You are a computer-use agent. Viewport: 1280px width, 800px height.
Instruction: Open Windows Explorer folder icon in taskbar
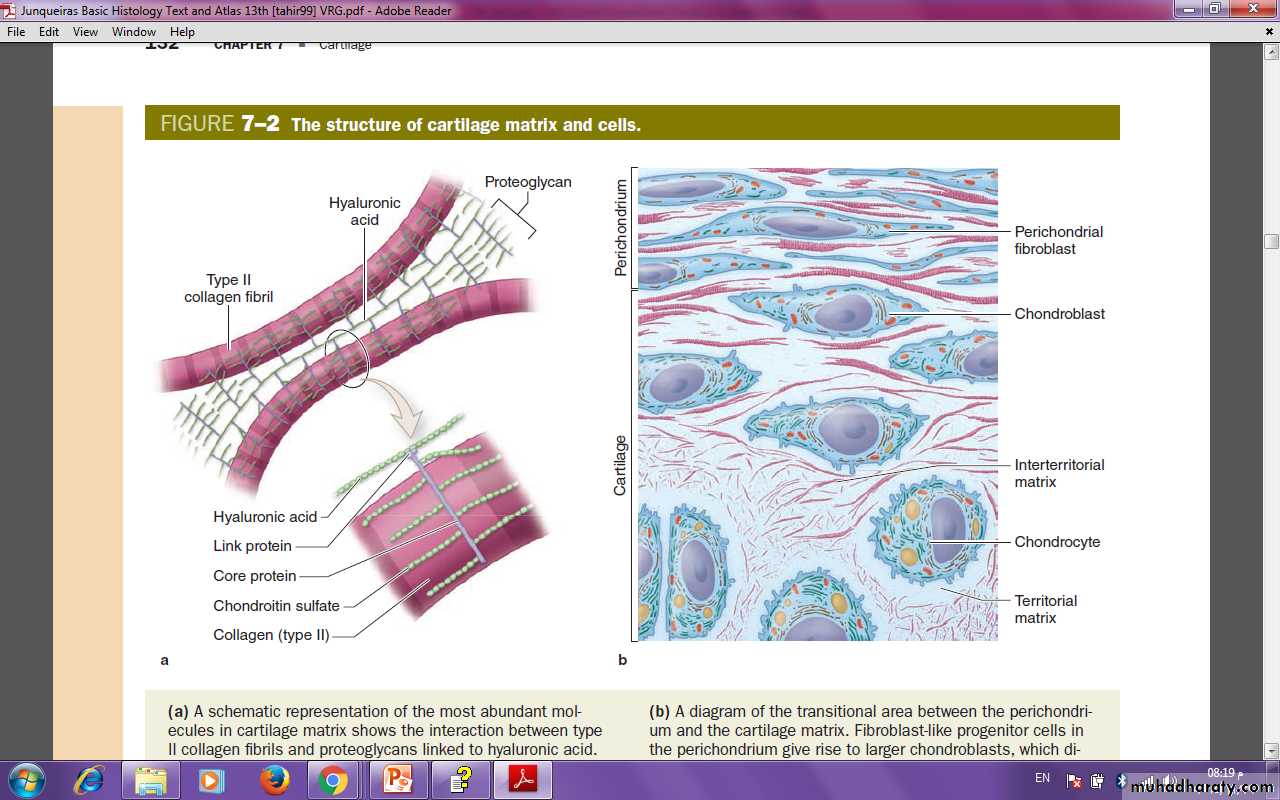(x=151, y=780)
